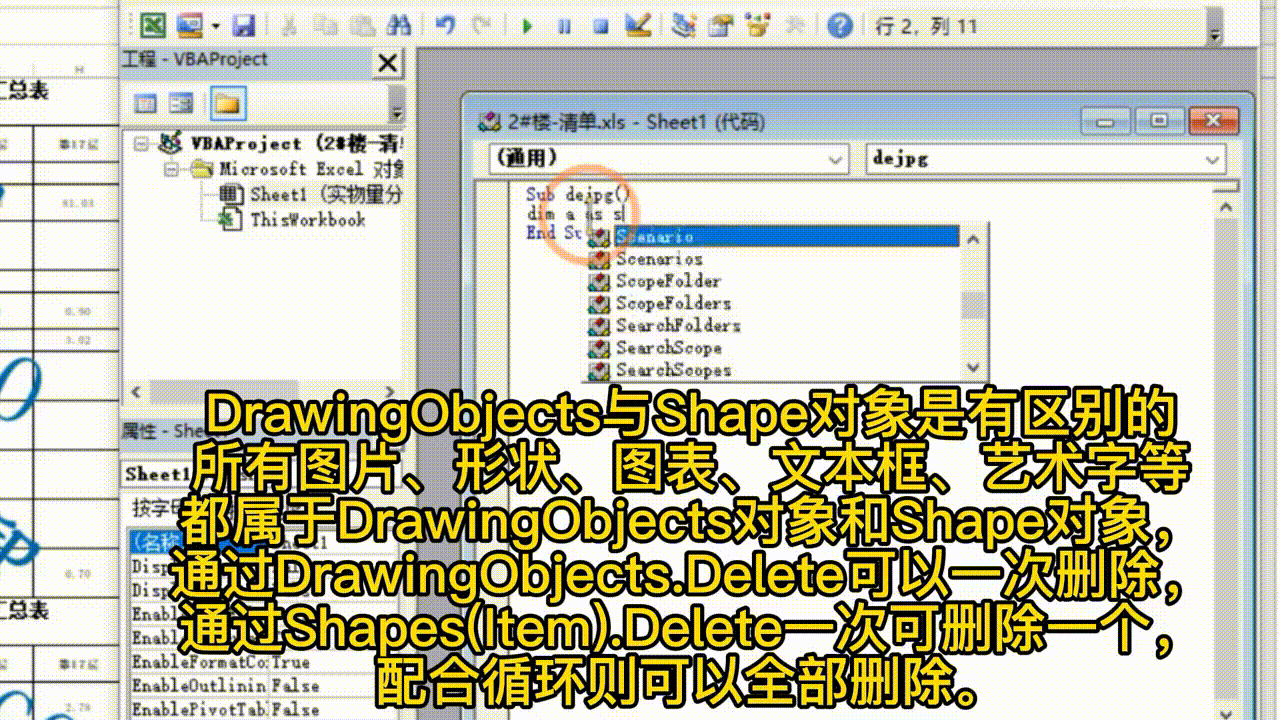
Task: Click the autocomplete list scrollbar thumb
Action: click(x=972, y=305)
